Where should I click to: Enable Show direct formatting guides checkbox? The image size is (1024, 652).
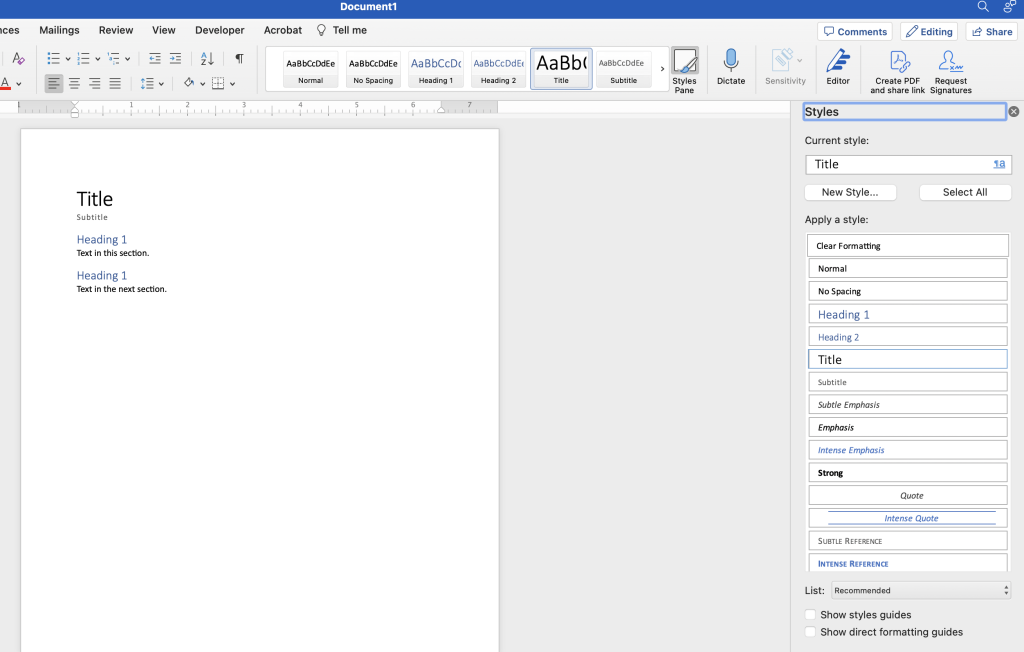[x=810, y=632]
